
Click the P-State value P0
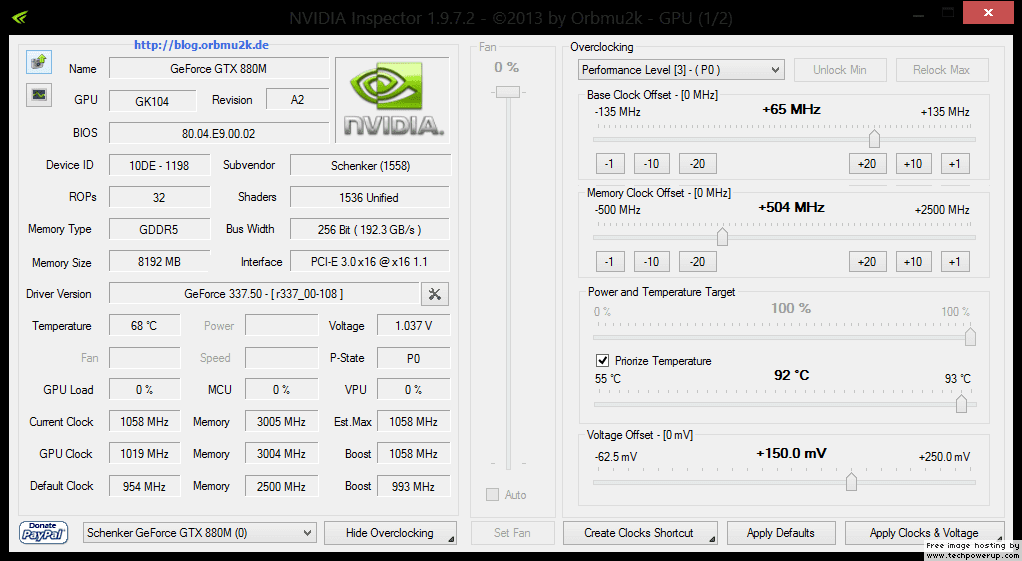pos(414,358)
